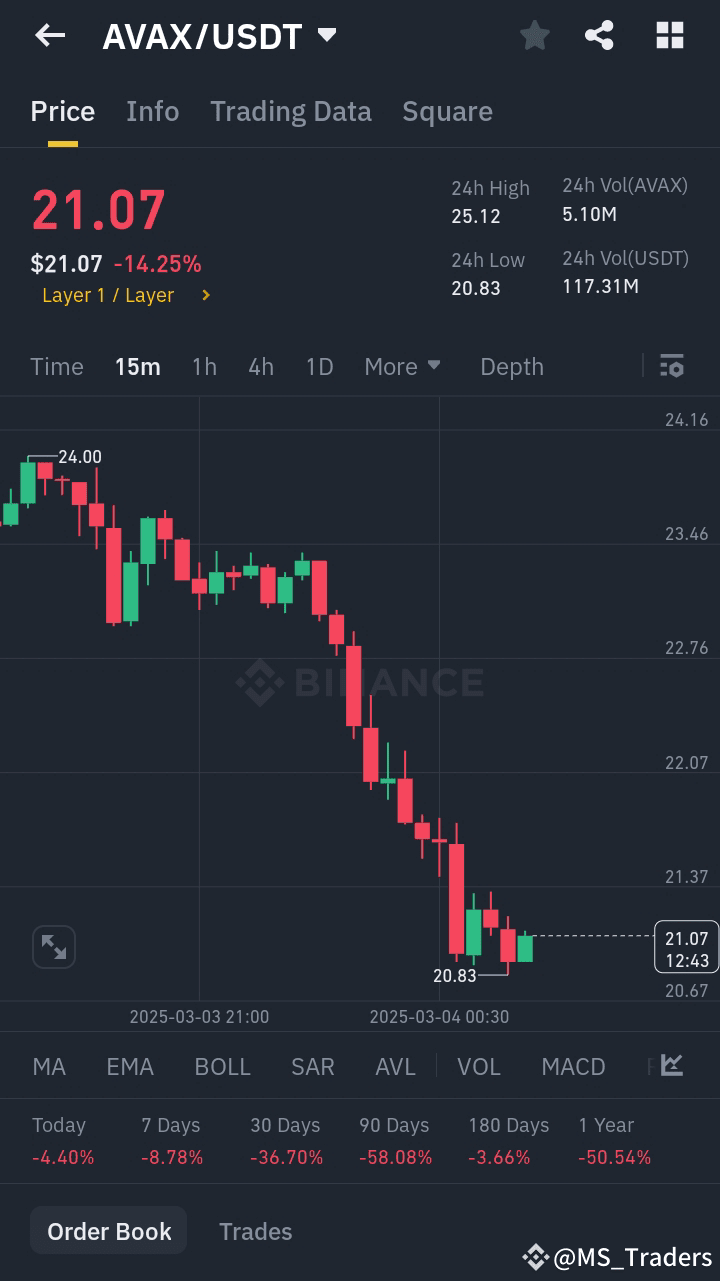Switch to the Trading Data tab

[x=290, y=111]
